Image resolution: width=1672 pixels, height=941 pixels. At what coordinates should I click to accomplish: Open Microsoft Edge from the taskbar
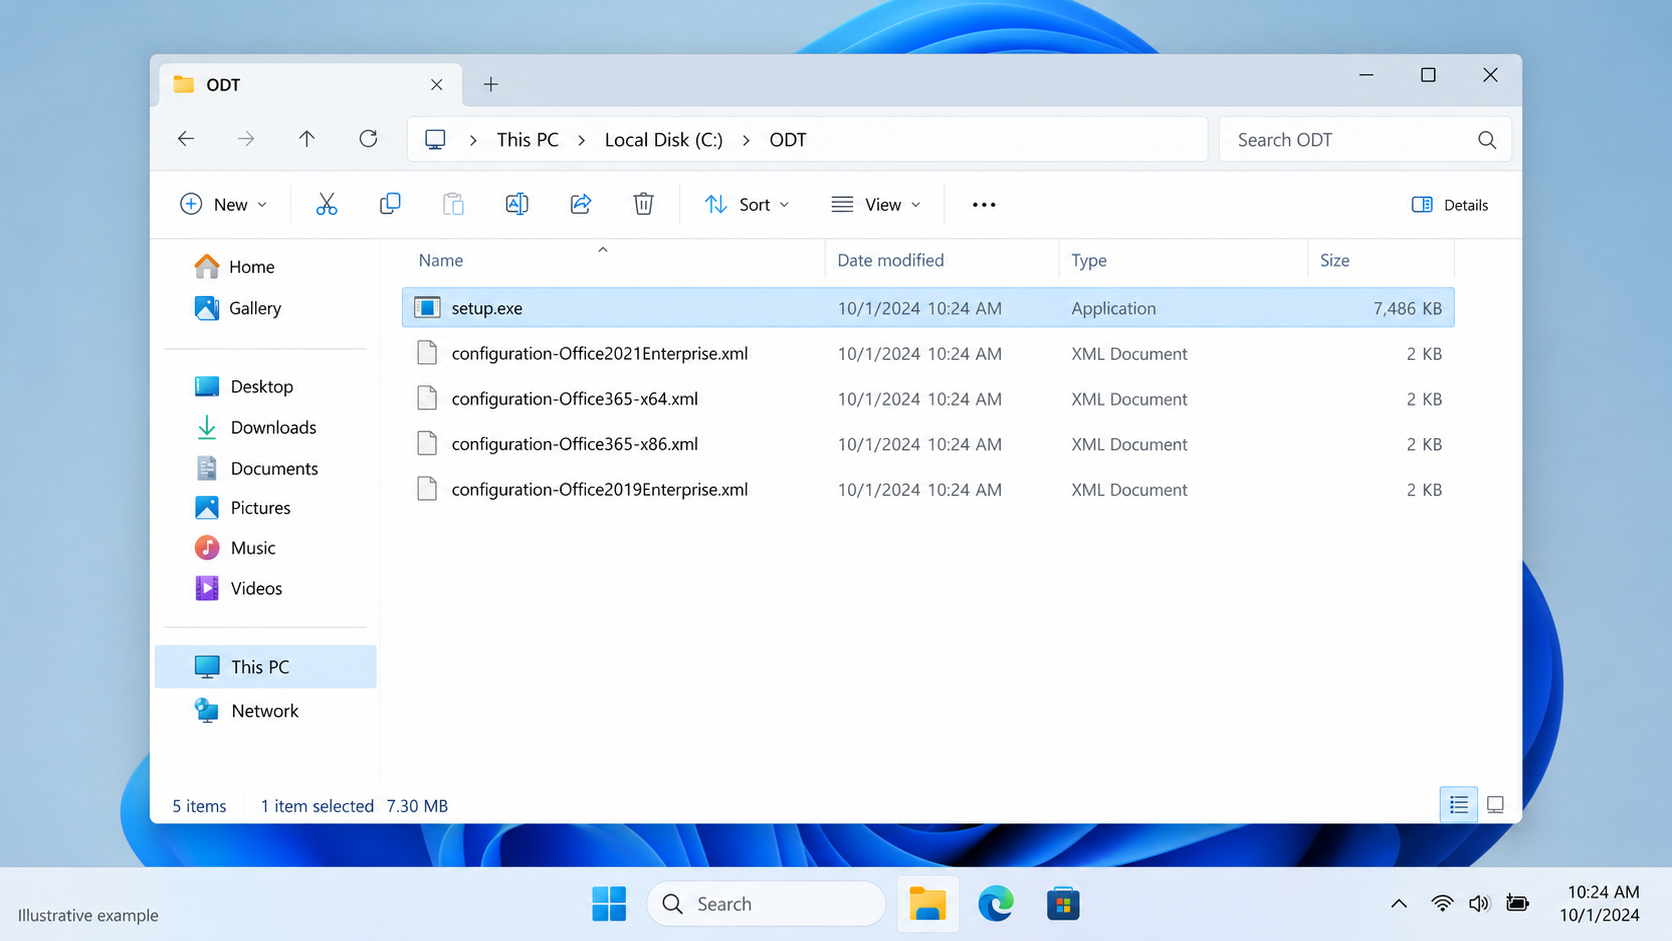coord(996,904)
